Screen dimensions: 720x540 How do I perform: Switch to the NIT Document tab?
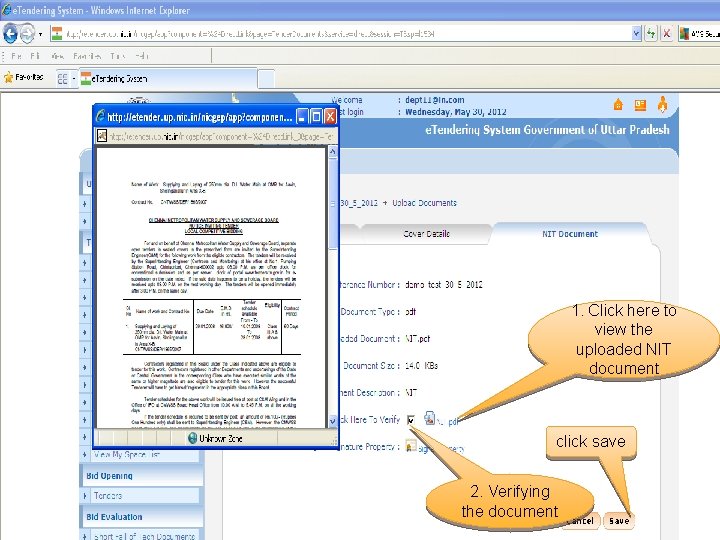click(x=570, y=234)
